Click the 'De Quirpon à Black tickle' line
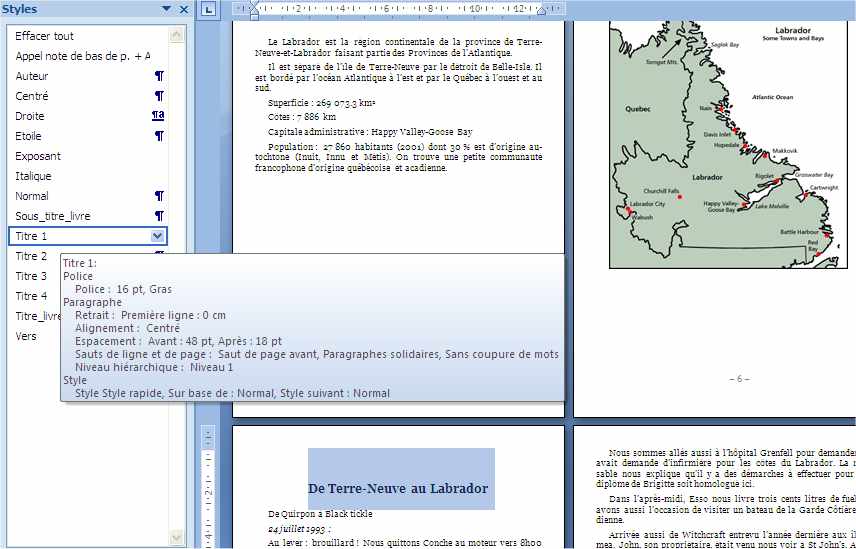856x549 pixels. 320,514
